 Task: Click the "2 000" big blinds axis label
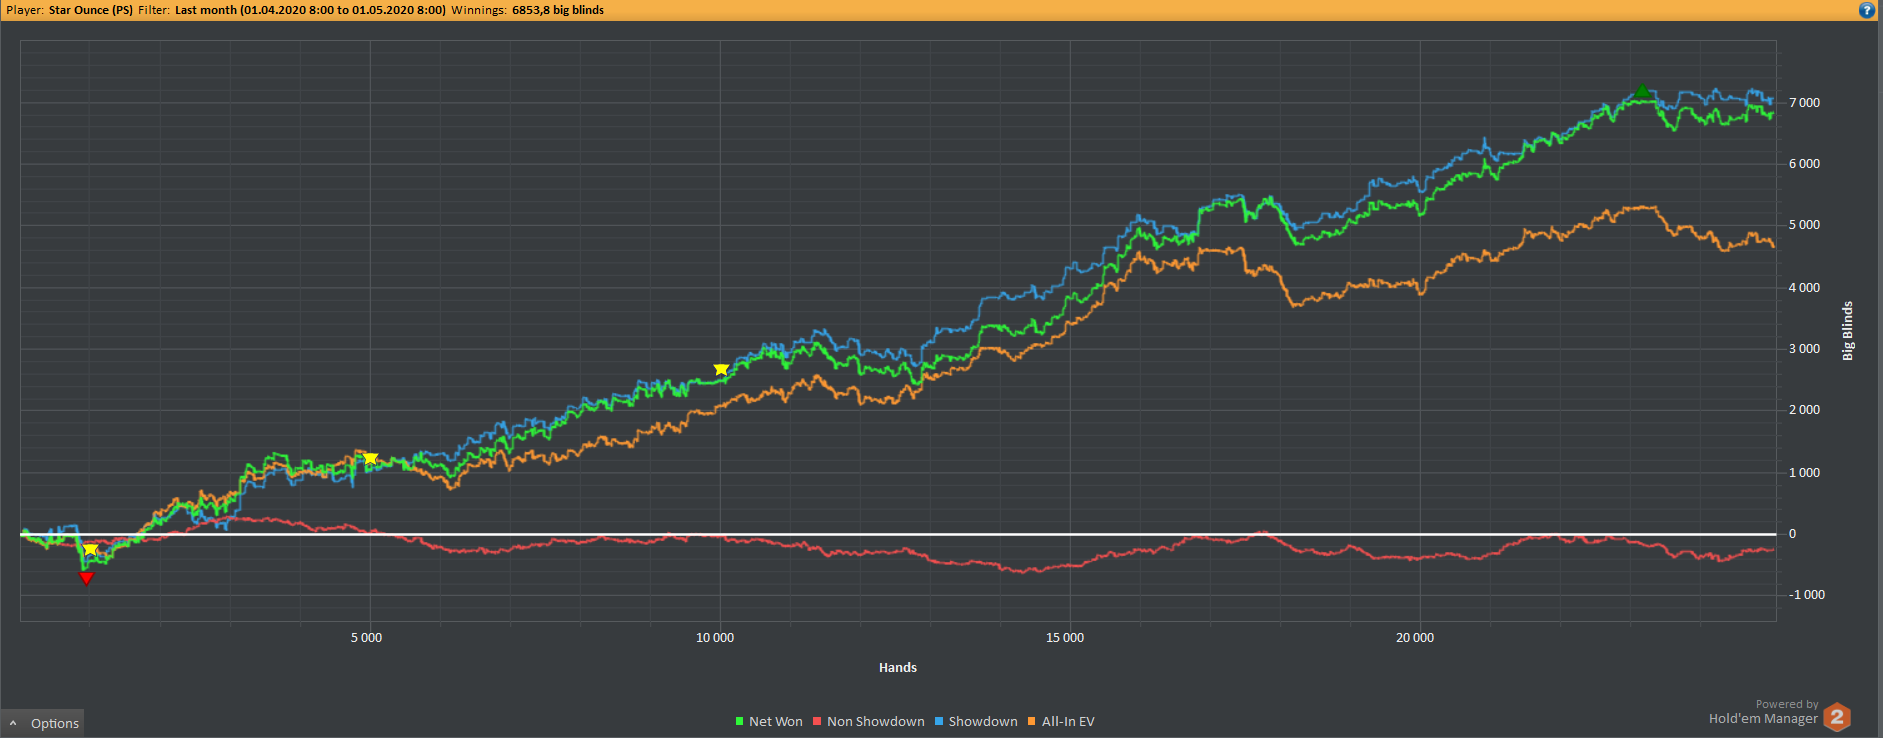(1805, 410)
